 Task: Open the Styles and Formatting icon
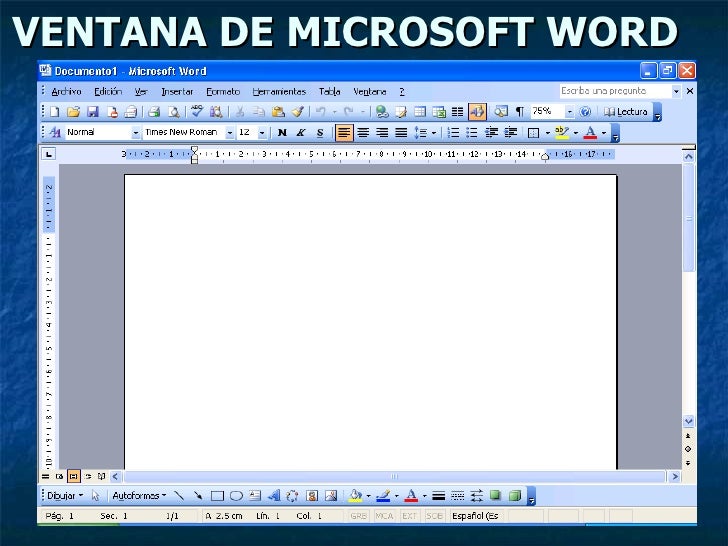[x=55, y=133]
